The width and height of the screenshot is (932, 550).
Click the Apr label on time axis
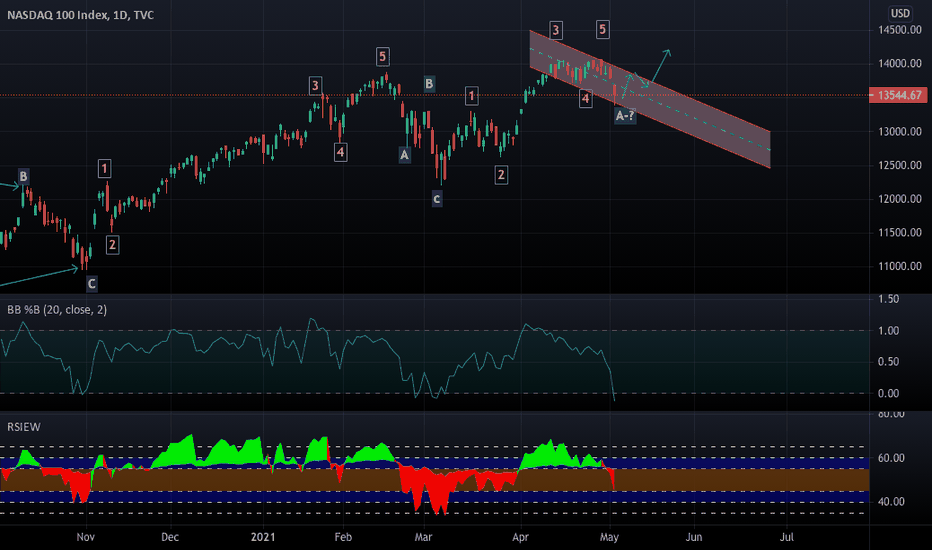click(x=520, y=537)
